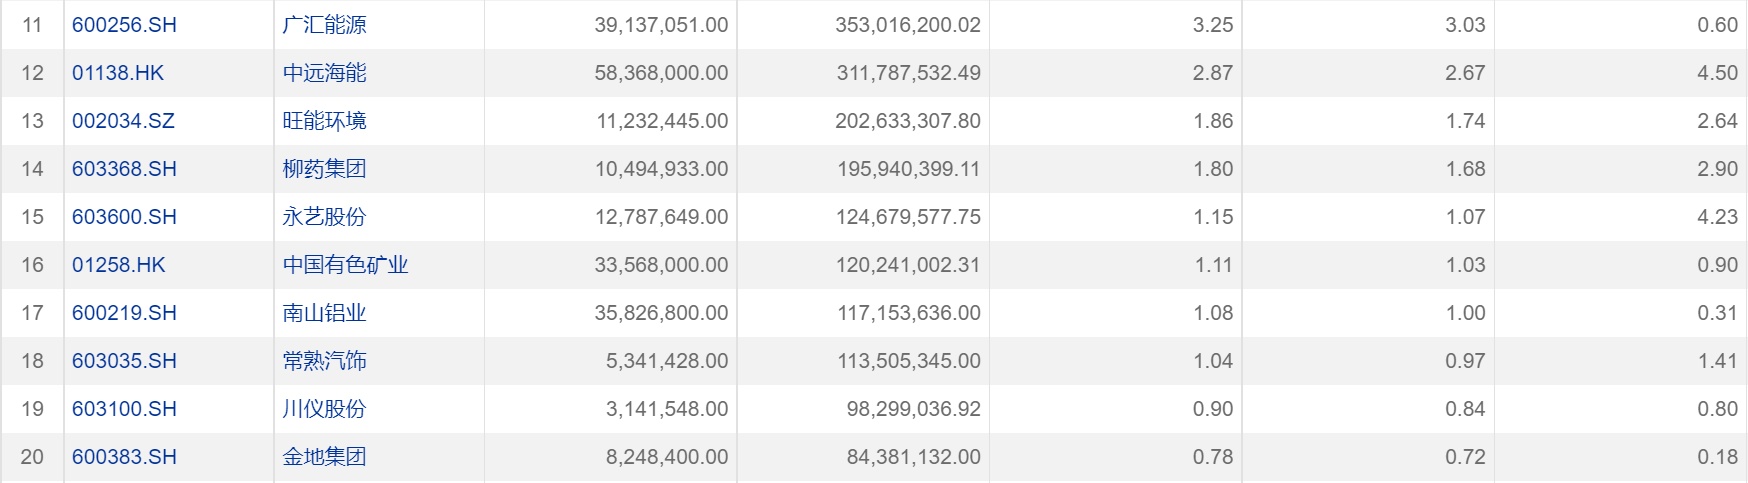The width and height of the screenshot is (1748, 483).
Task: Click the 中远海能 stock name
Action: click(x=324, y=73)
